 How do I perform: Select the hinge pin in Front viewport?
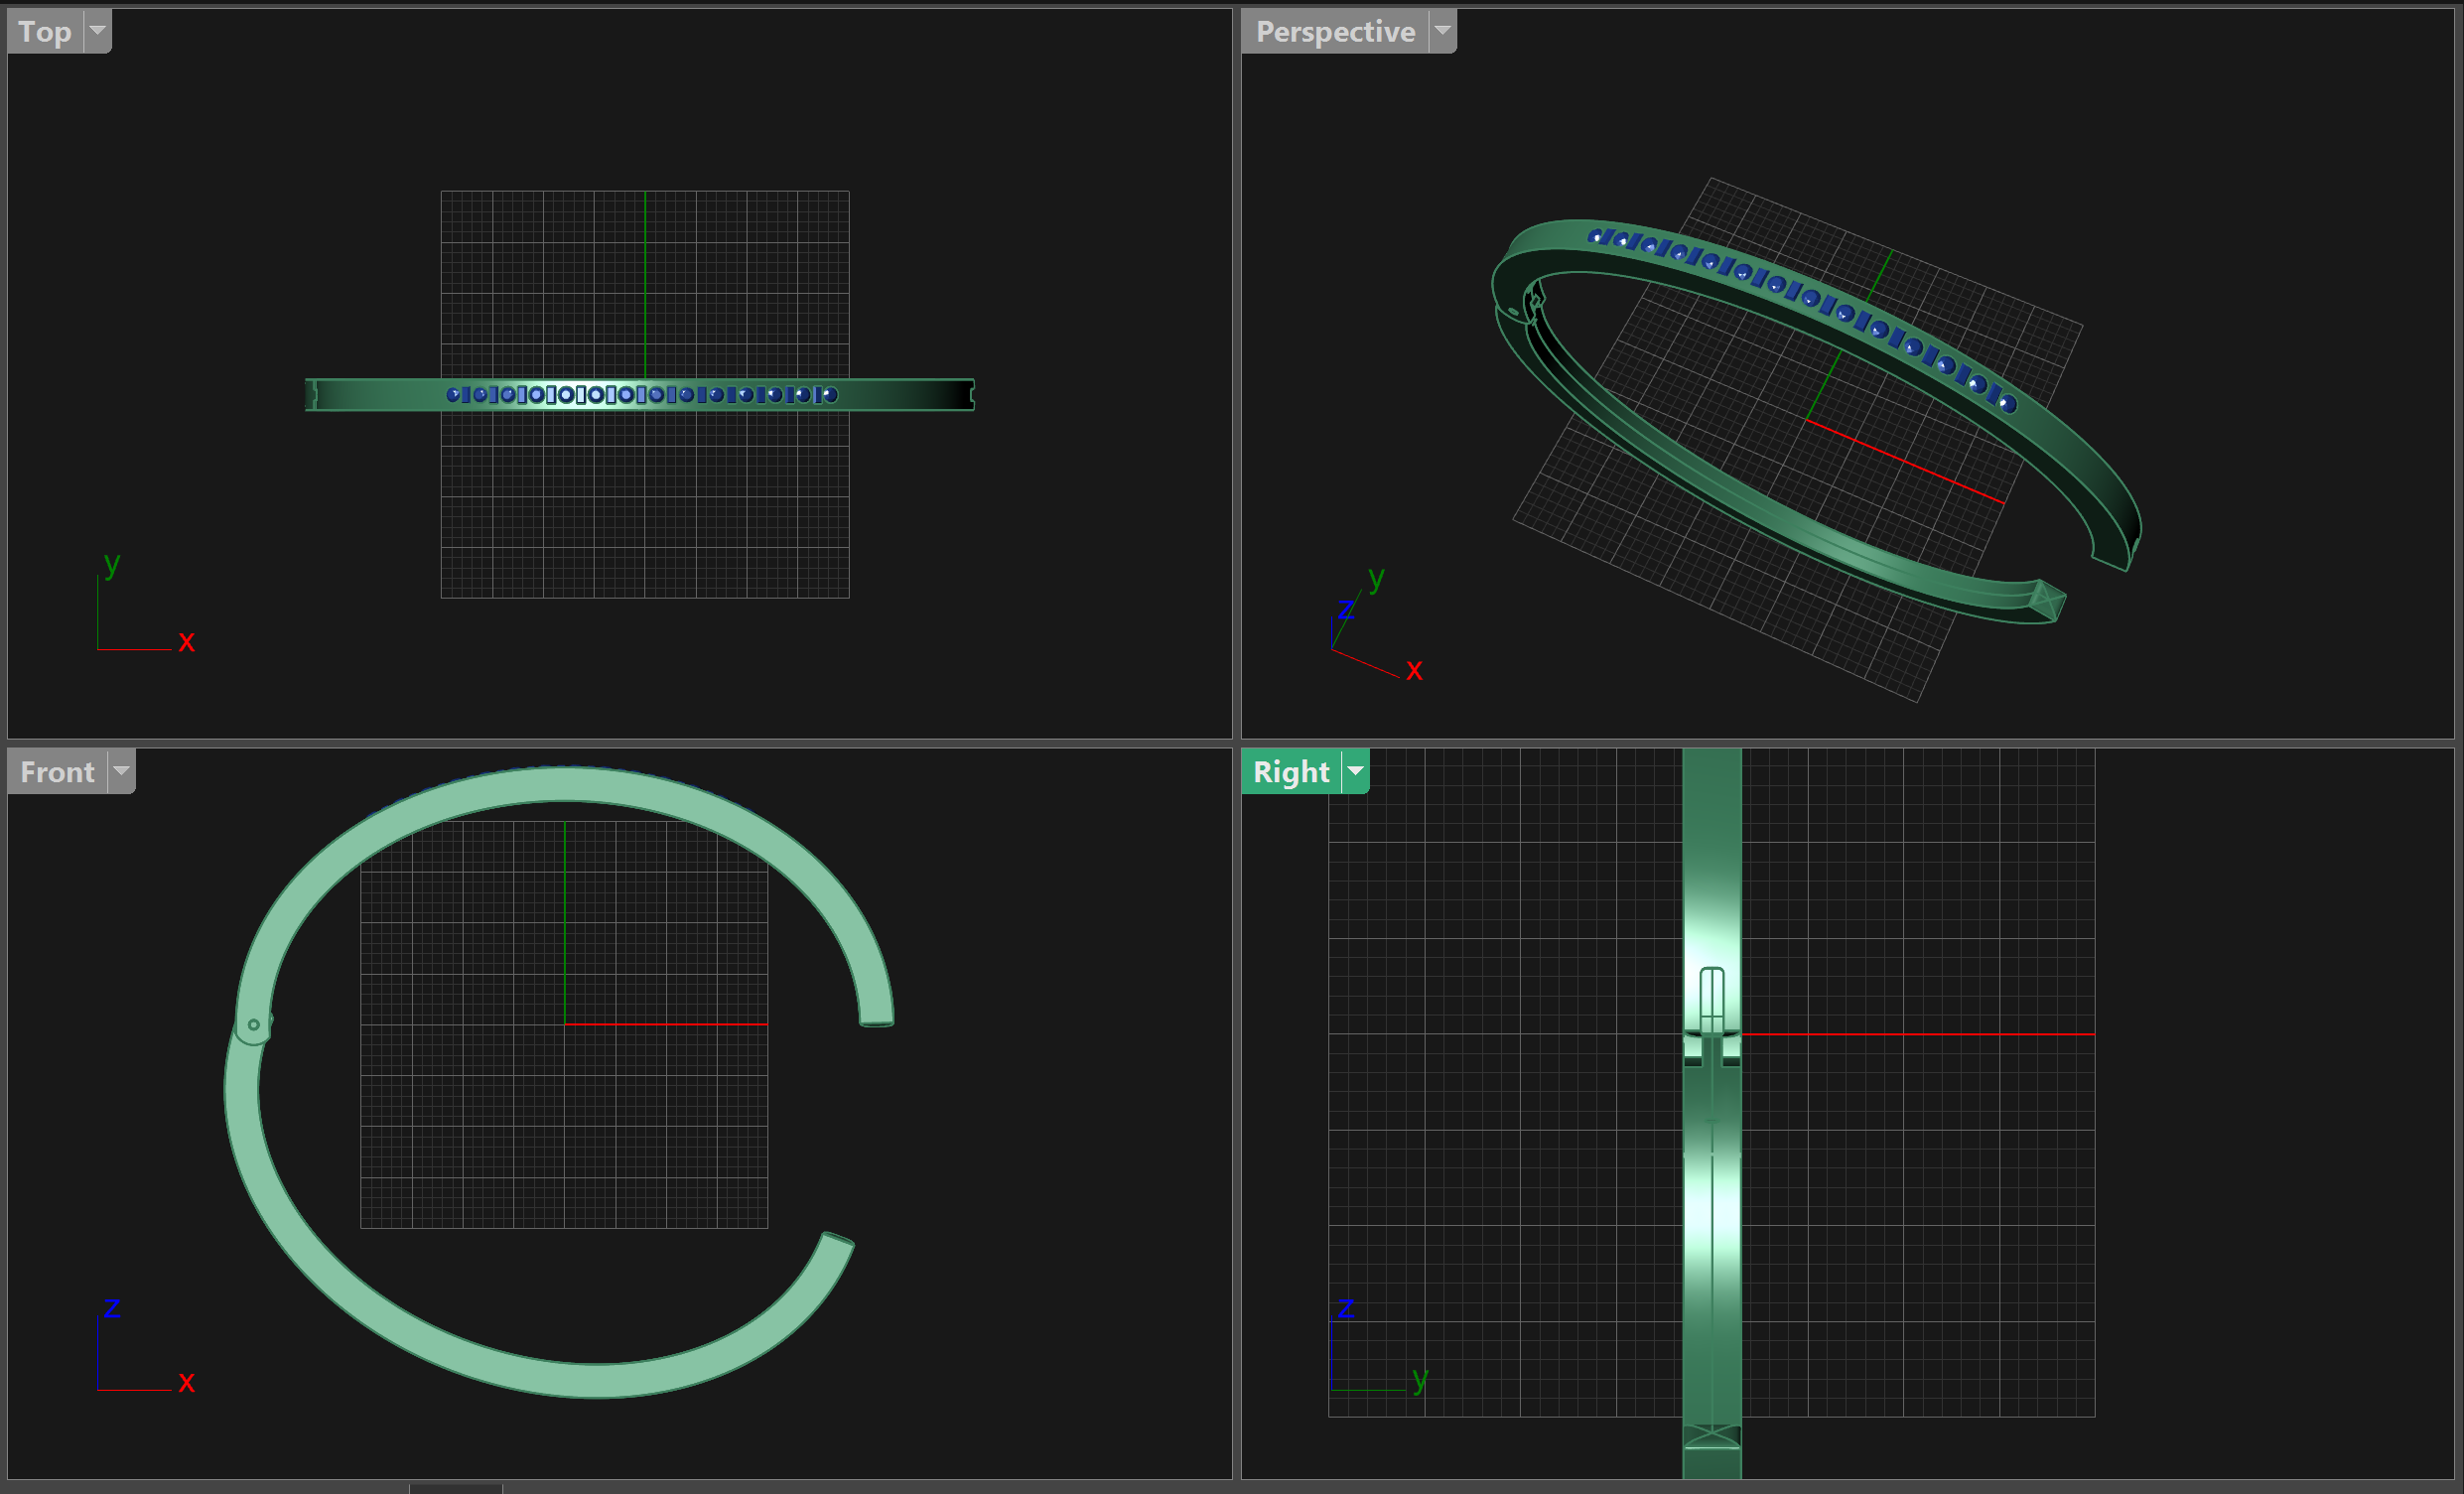[254, 1024]
